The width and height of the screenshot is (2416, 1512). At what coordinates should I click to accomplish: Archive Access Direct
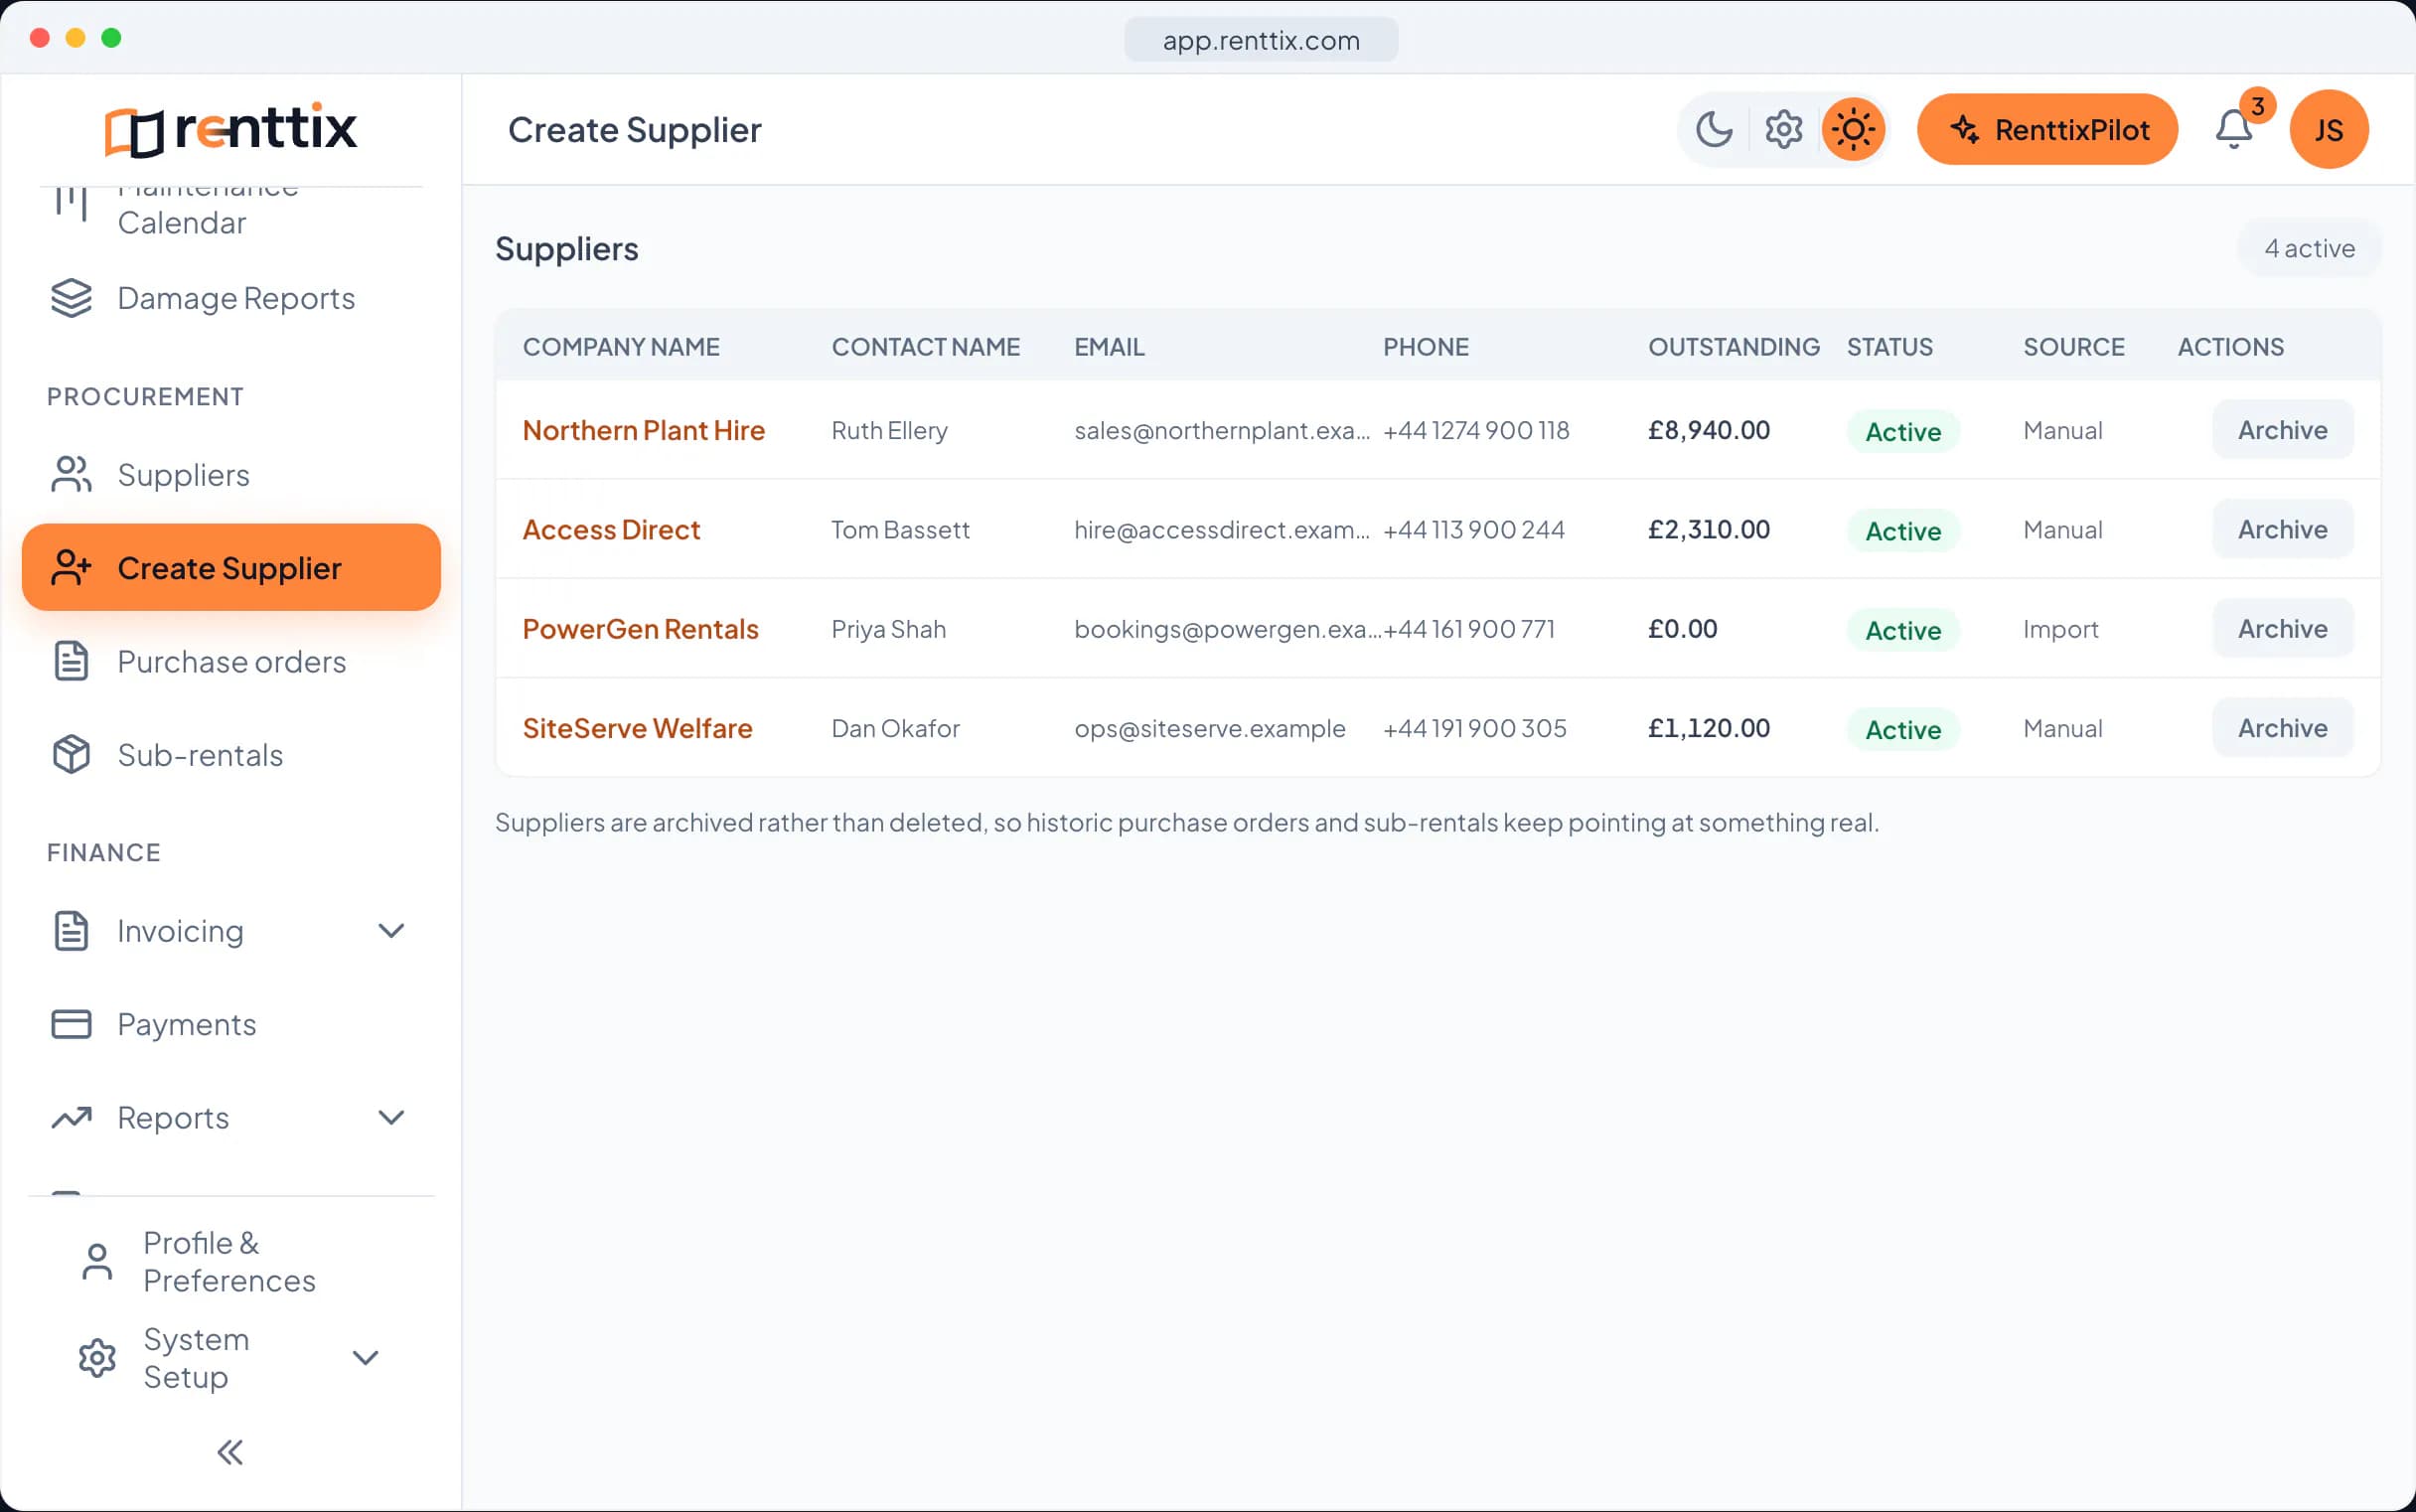pyautogui.click(x=2283, y=529)
